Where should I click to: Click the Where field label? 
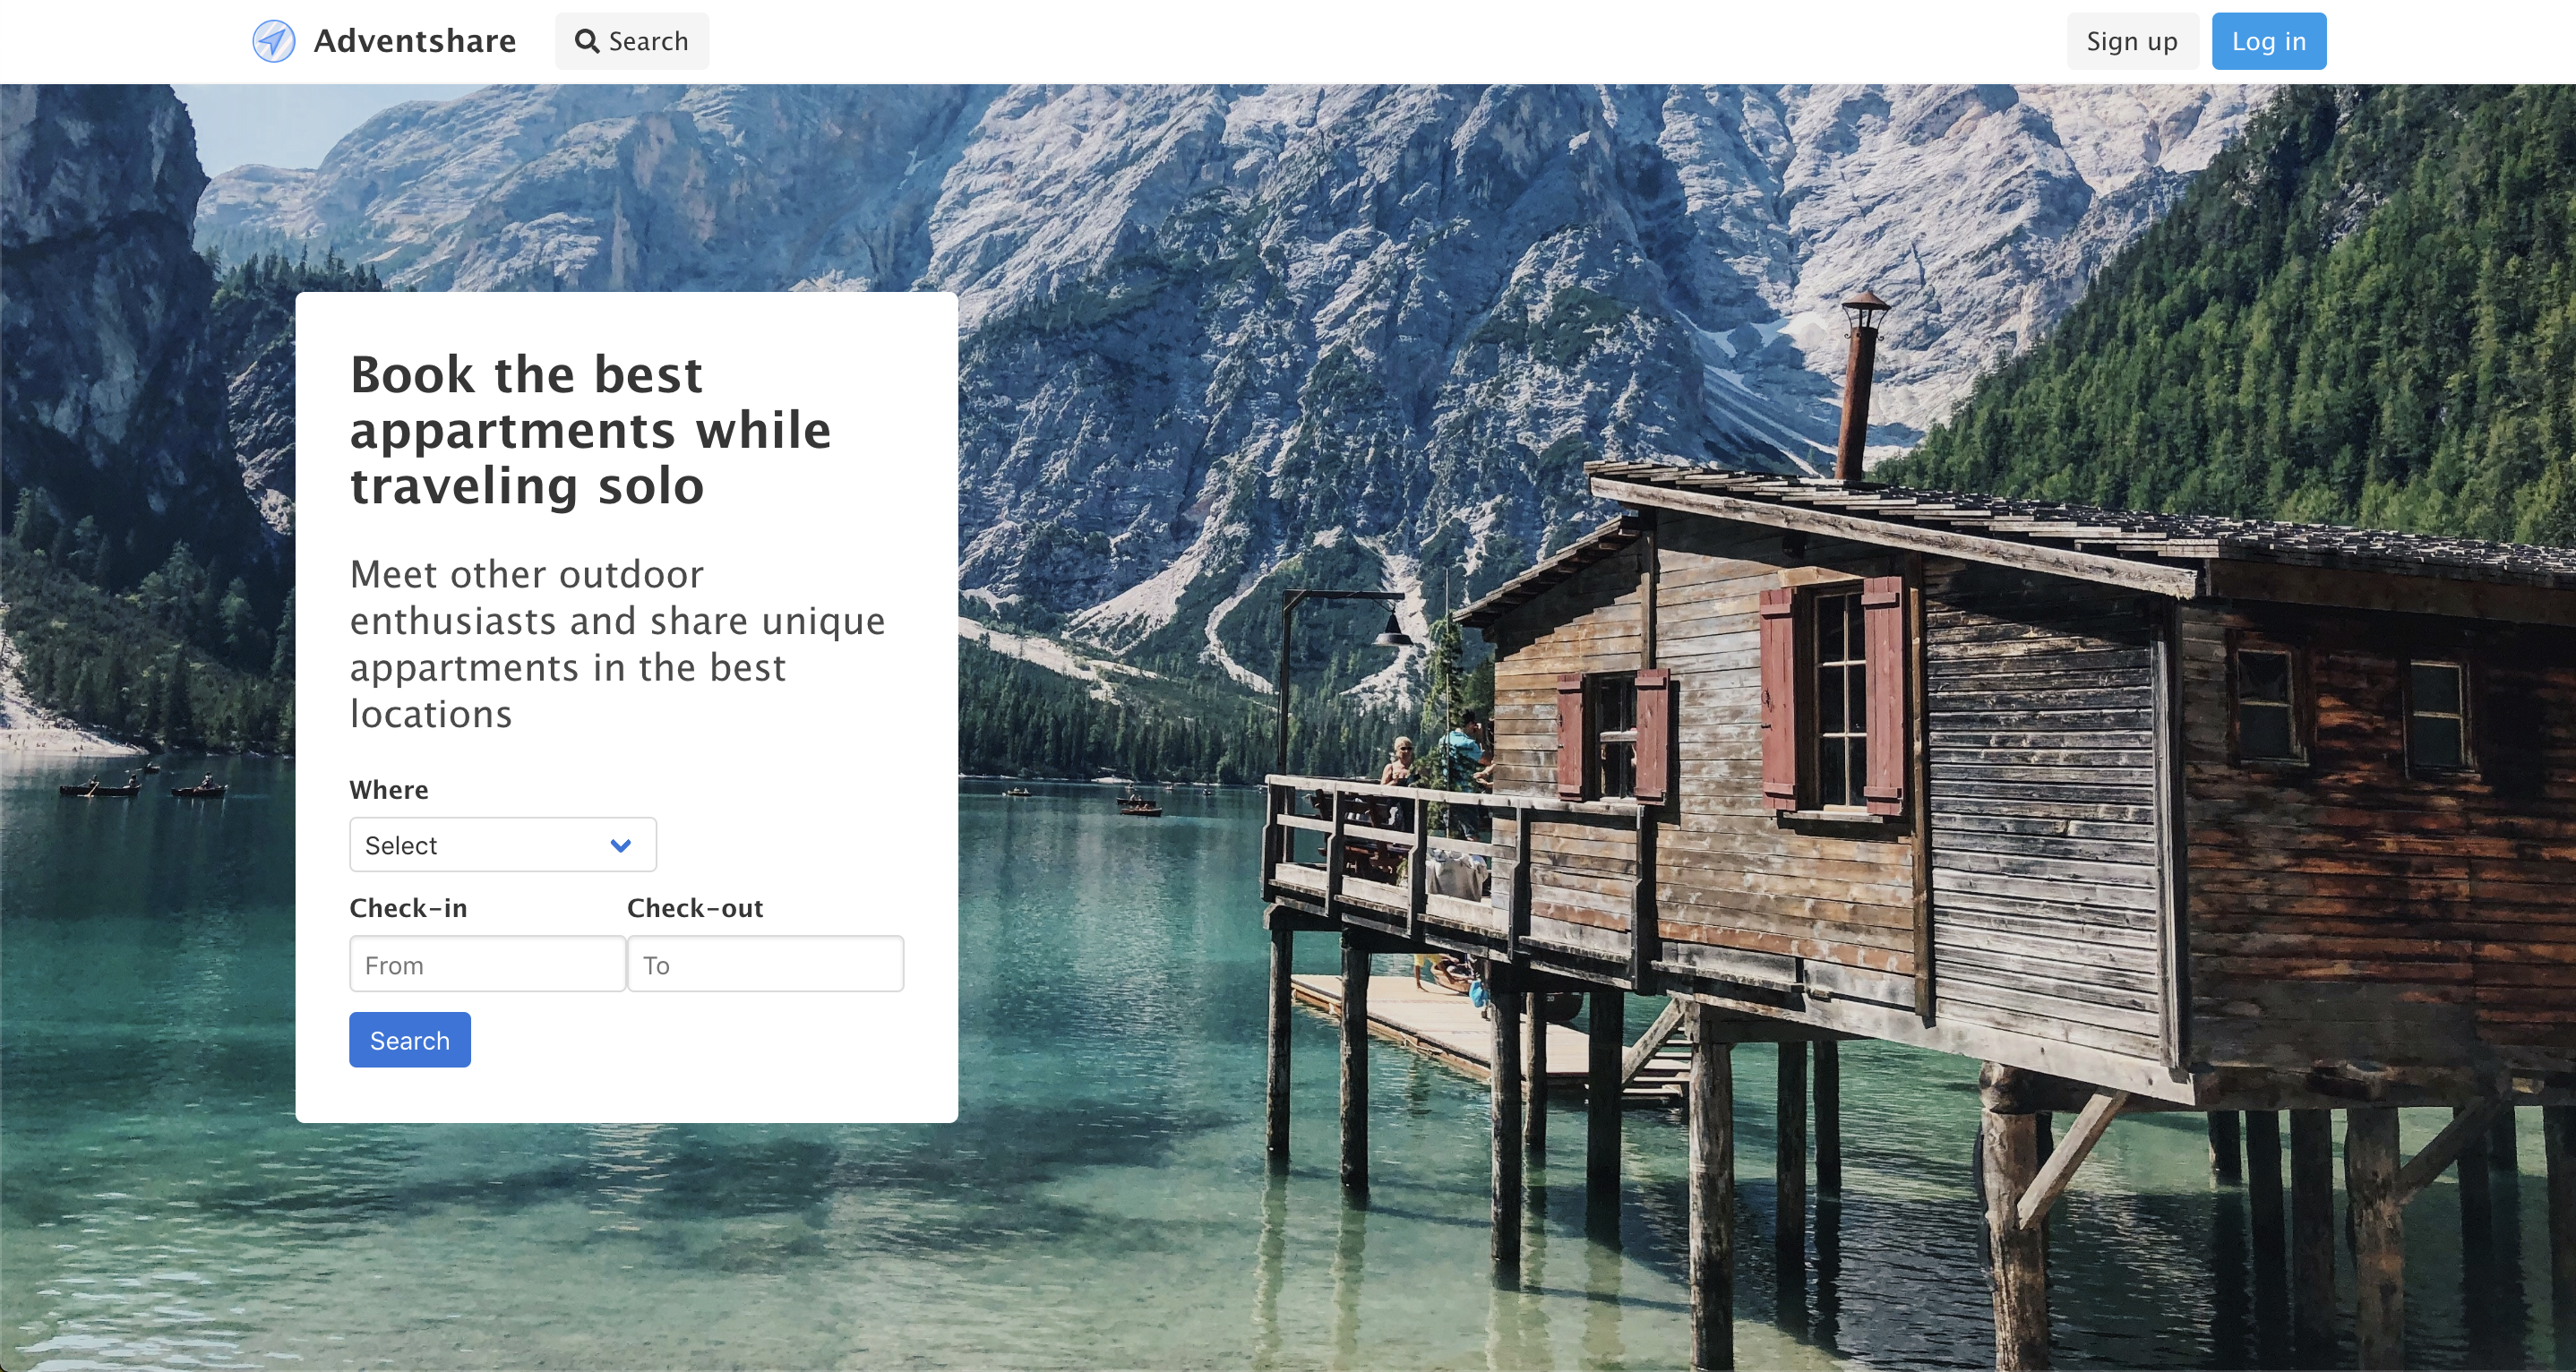click(388, 789)
